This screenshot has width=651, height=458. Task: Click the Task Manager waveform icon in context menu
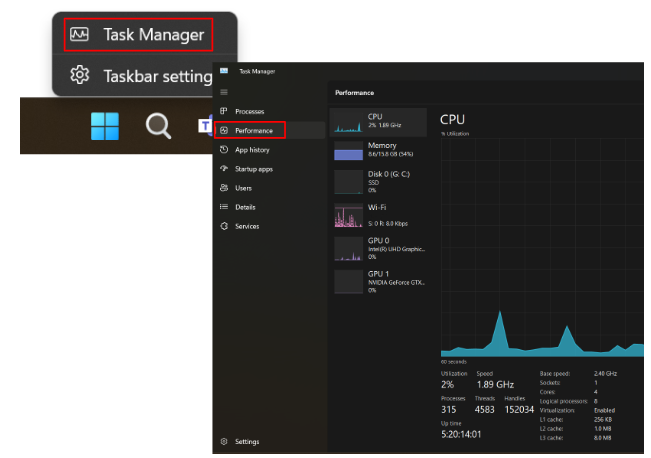[x=79, y=34]
